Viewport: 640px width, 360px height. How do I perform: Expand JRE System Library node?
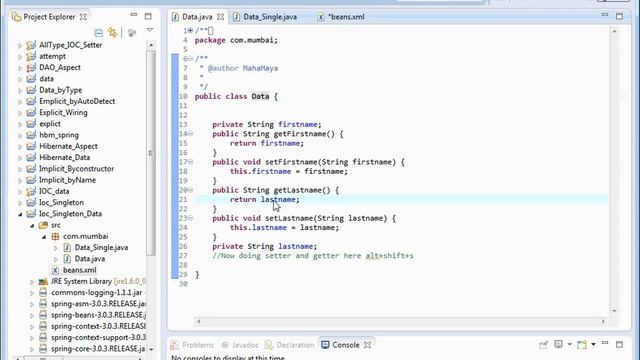(32, 282)
